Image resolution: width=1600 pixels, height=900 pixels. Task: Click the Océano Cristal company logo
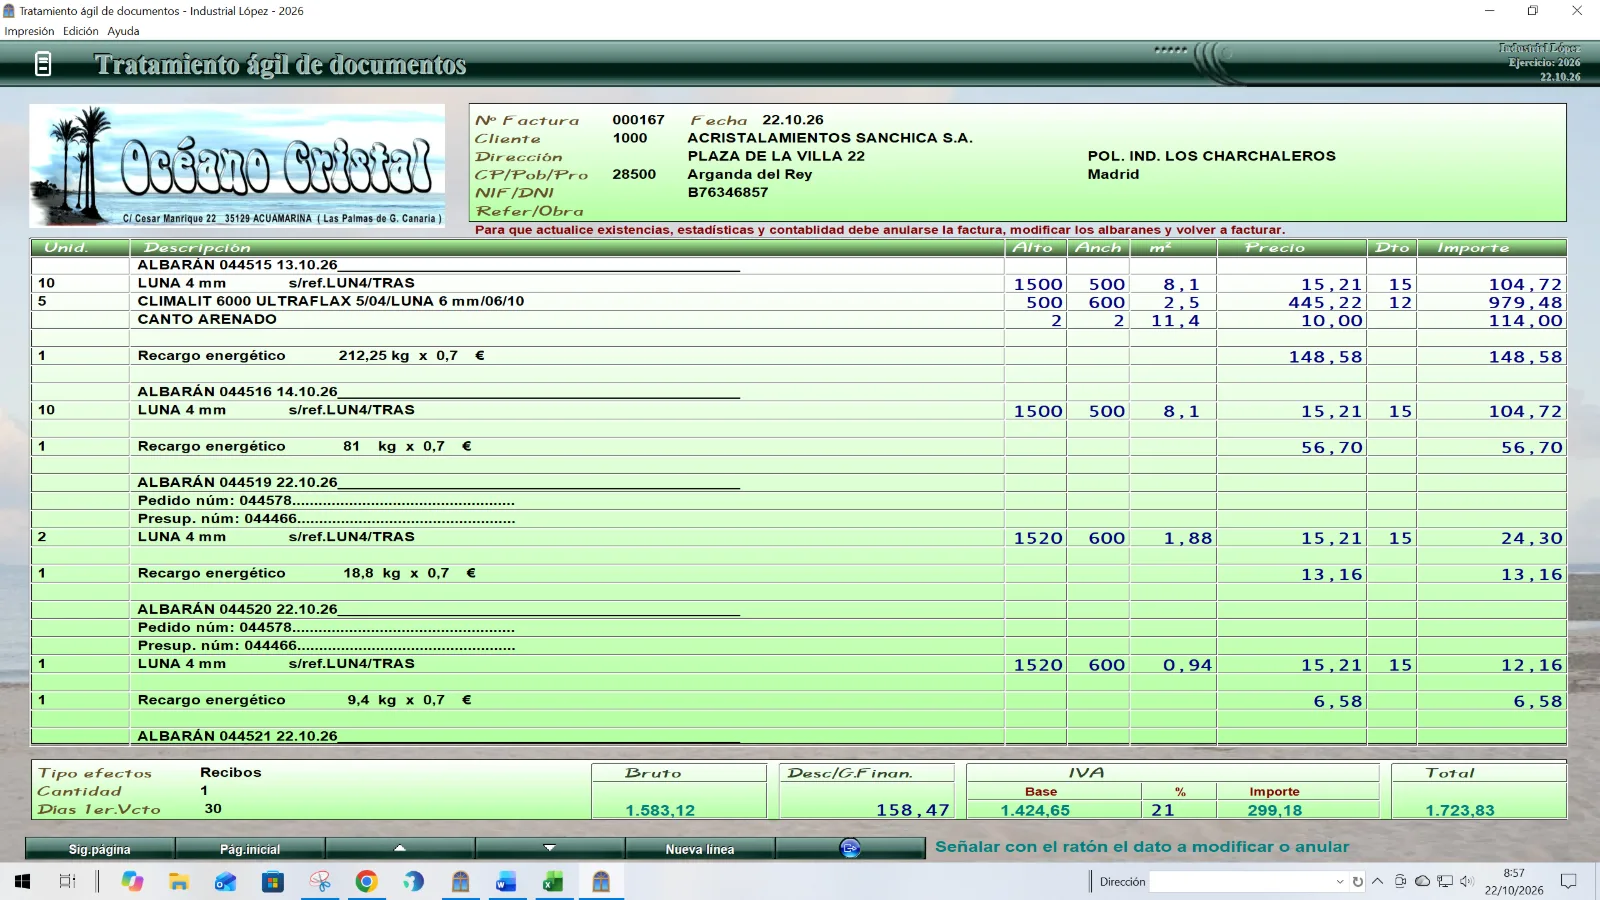237,165
